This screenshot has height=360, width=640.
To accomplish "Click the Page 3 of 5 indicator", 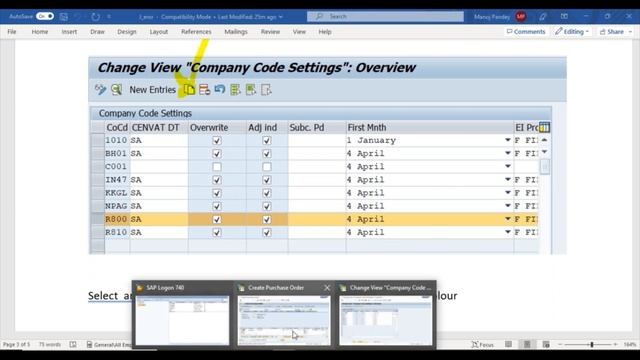I will click(x=16, y=344).
